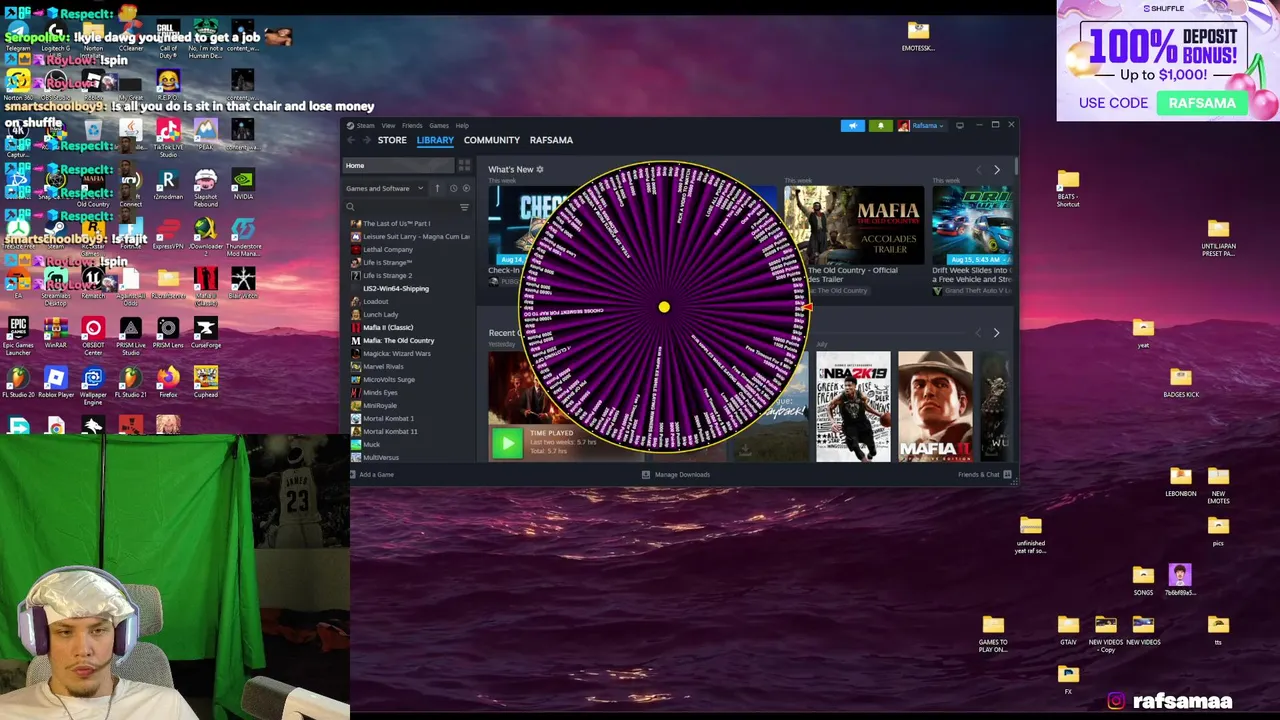Click Add a Game
Viewport: 1280px width, 720px height.
372,475
